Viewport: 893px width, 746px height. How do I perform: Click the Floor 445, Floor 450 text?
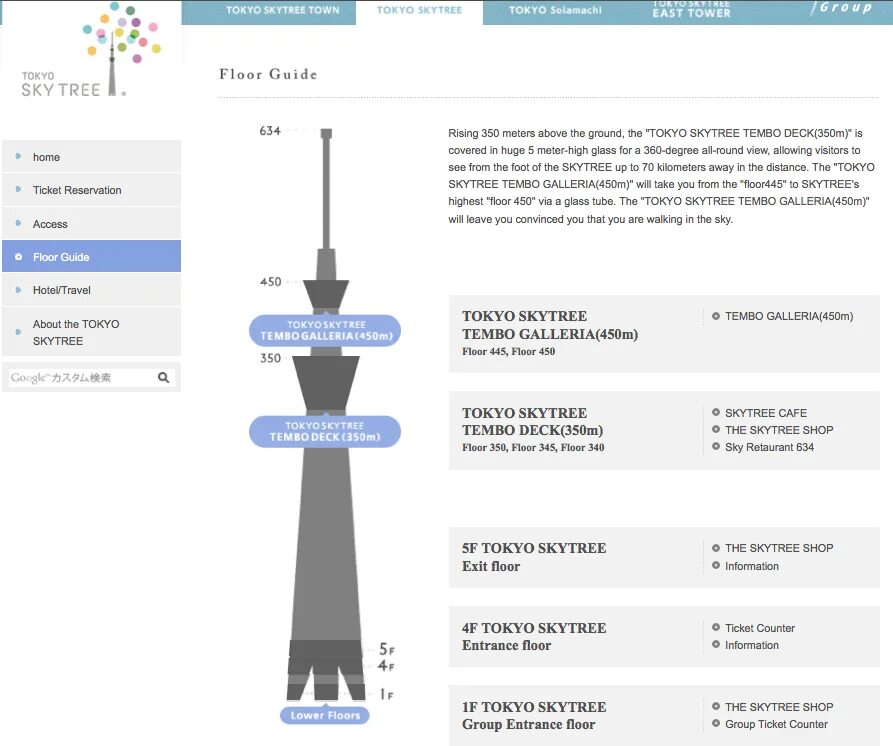(x=509, y=351)
